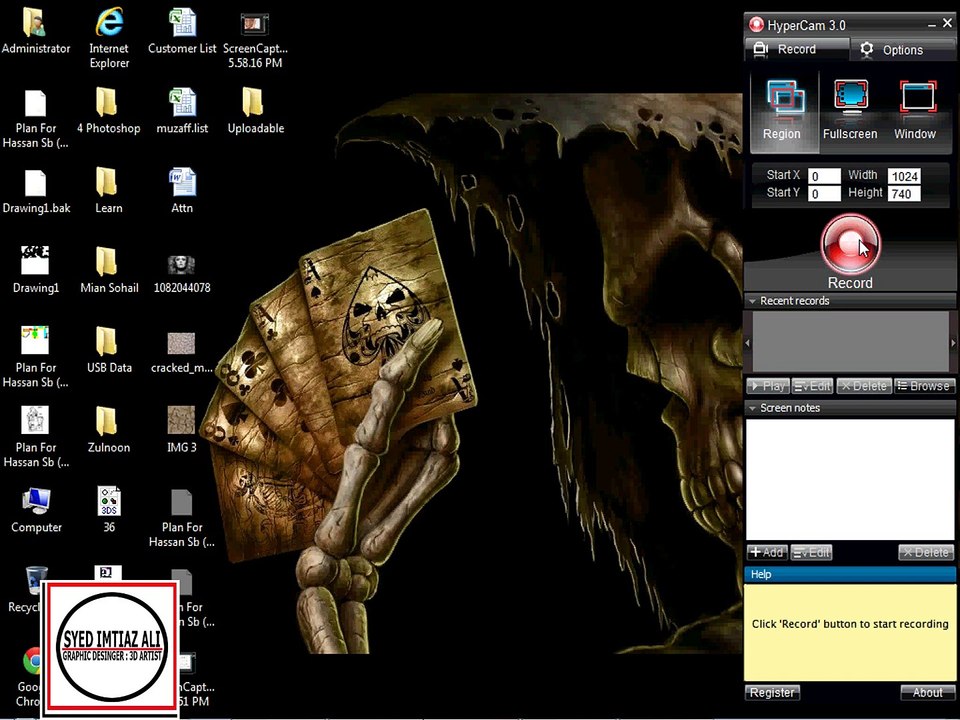Close the HyperCam 3.0 window
The image size is (960, 720).
947,24
